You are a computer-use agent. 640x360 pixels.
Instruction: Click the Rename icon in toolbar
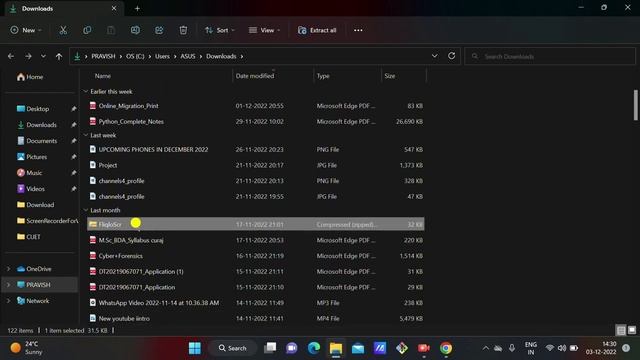coord(135,30)
